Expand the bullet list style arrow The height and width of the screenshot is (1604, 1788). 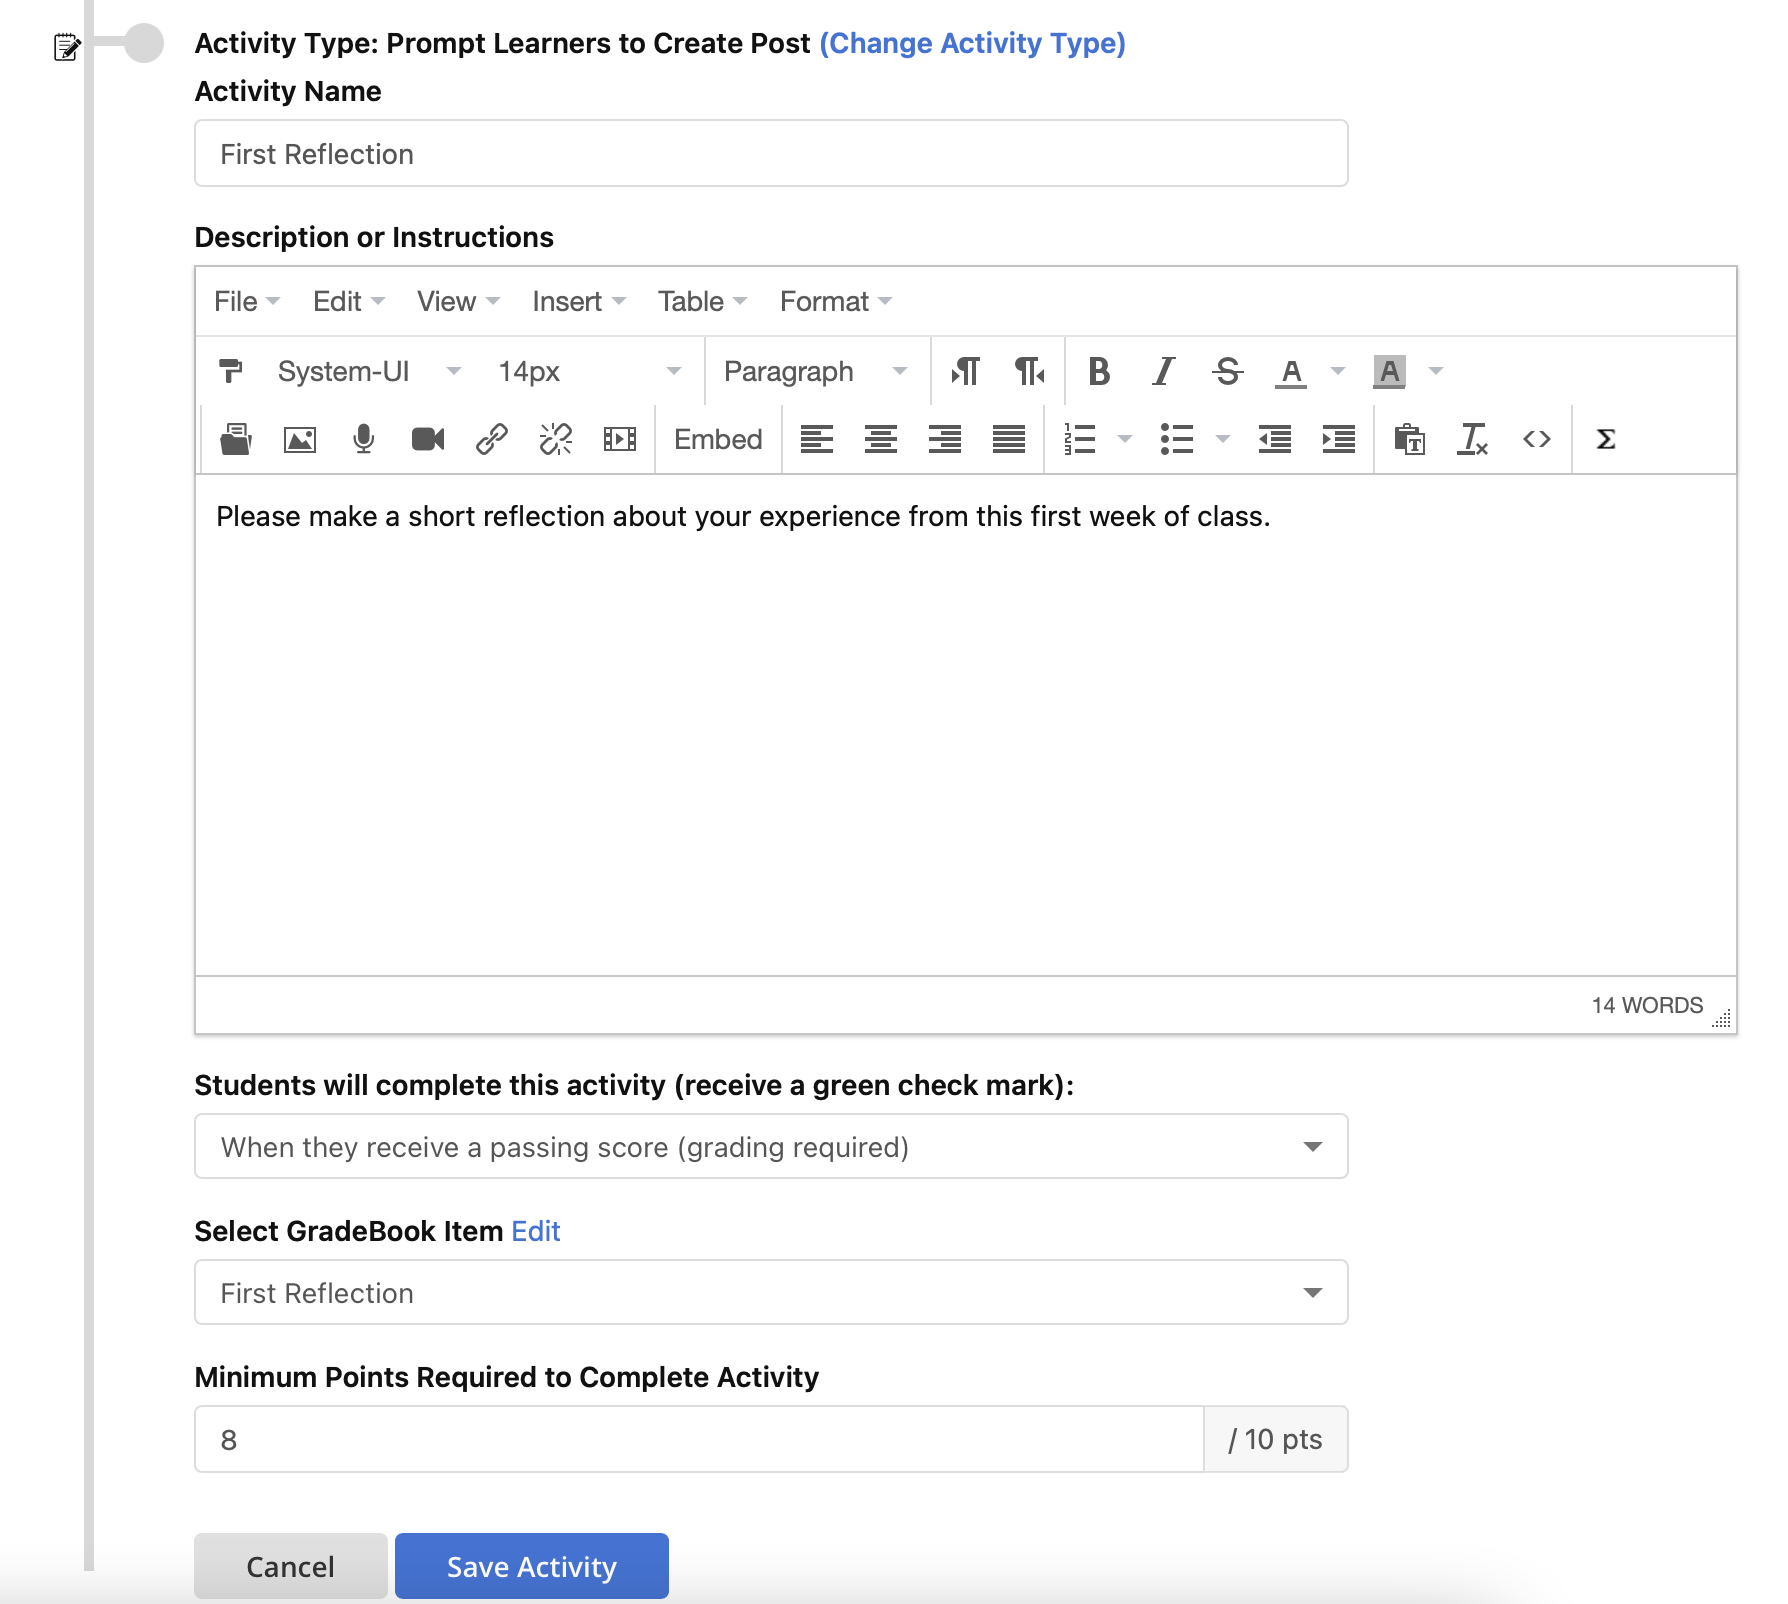(x=1223, y=439)
